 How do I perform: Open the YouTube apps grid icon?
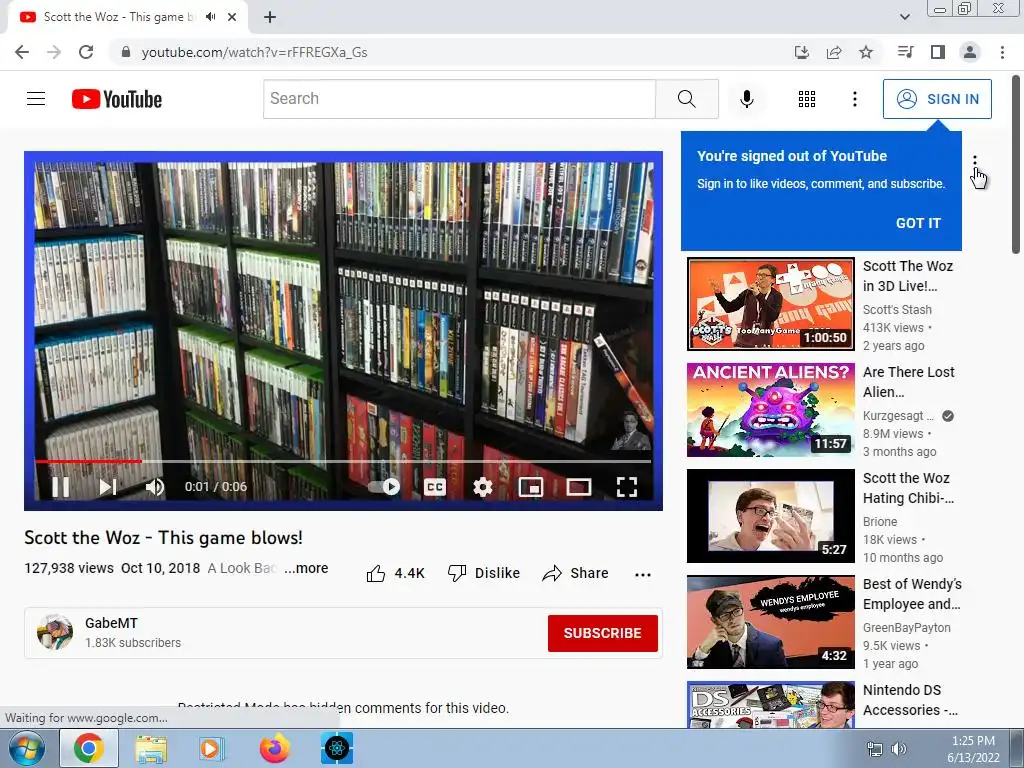coord(807,99)
